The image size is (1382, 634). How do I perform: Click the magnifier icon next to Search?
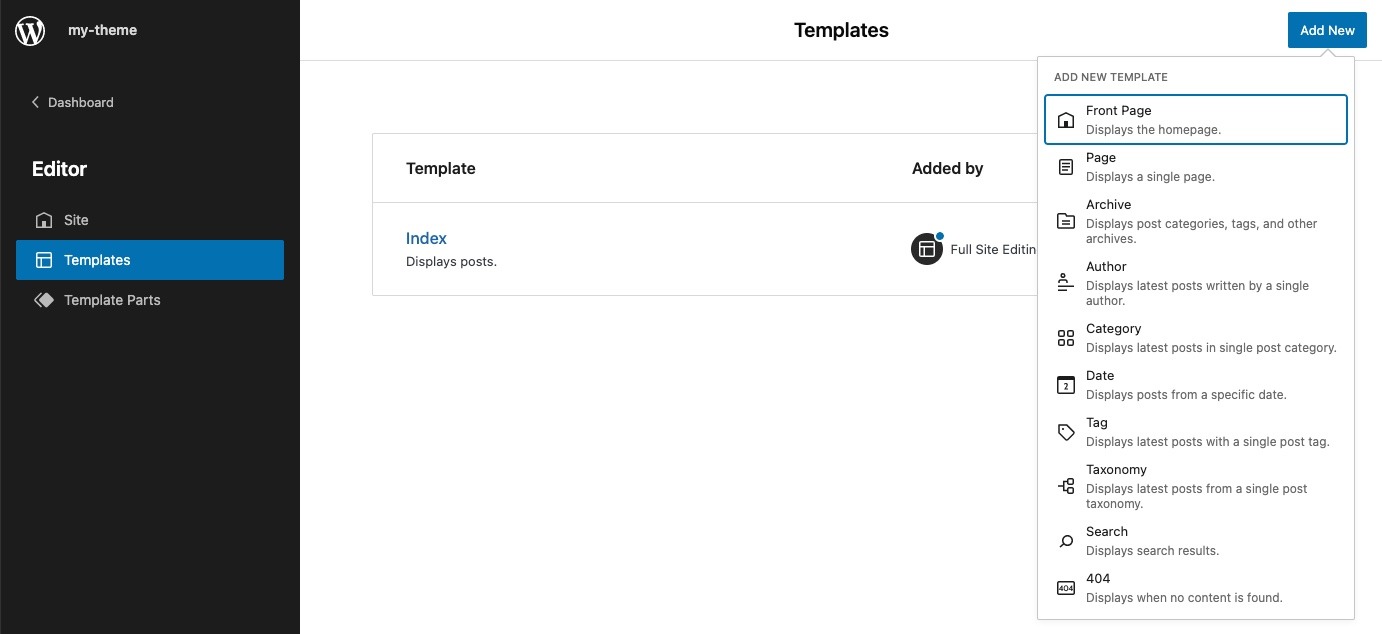(1065, 540)
